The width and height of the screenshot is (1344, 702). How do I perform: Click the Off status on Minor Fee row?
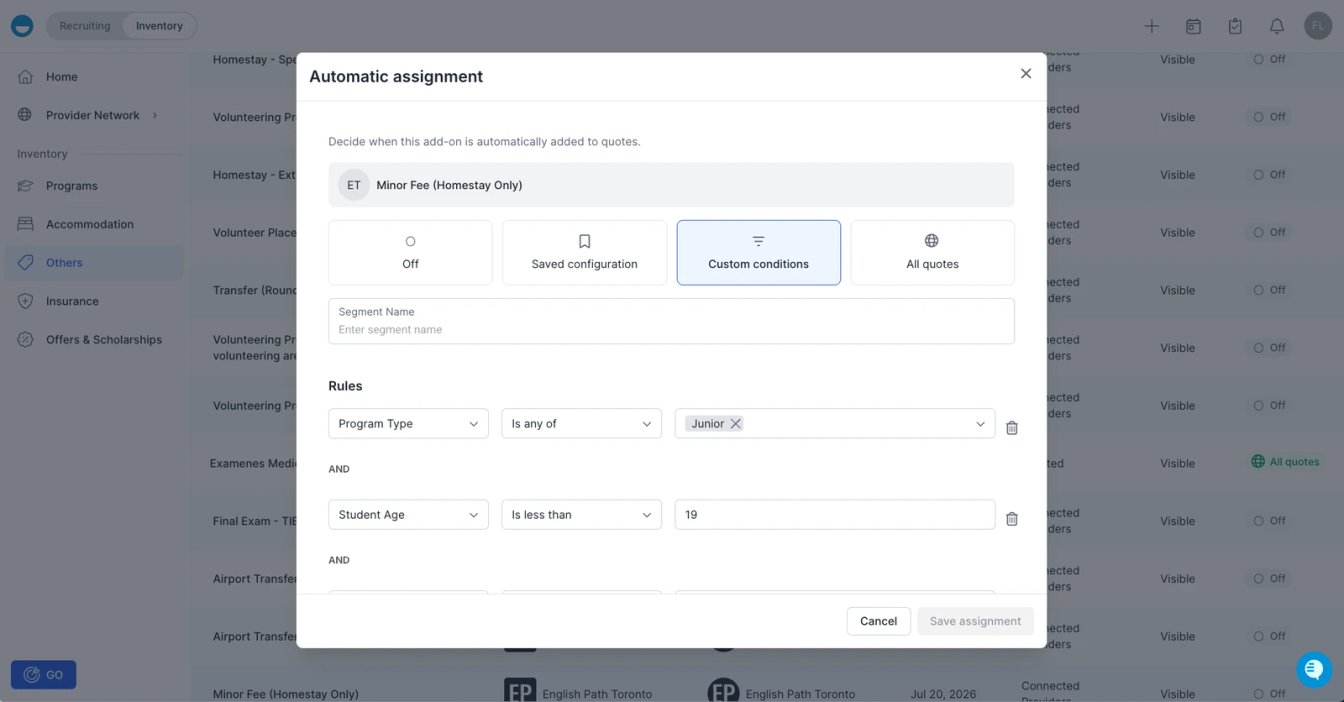point(1269,693)
